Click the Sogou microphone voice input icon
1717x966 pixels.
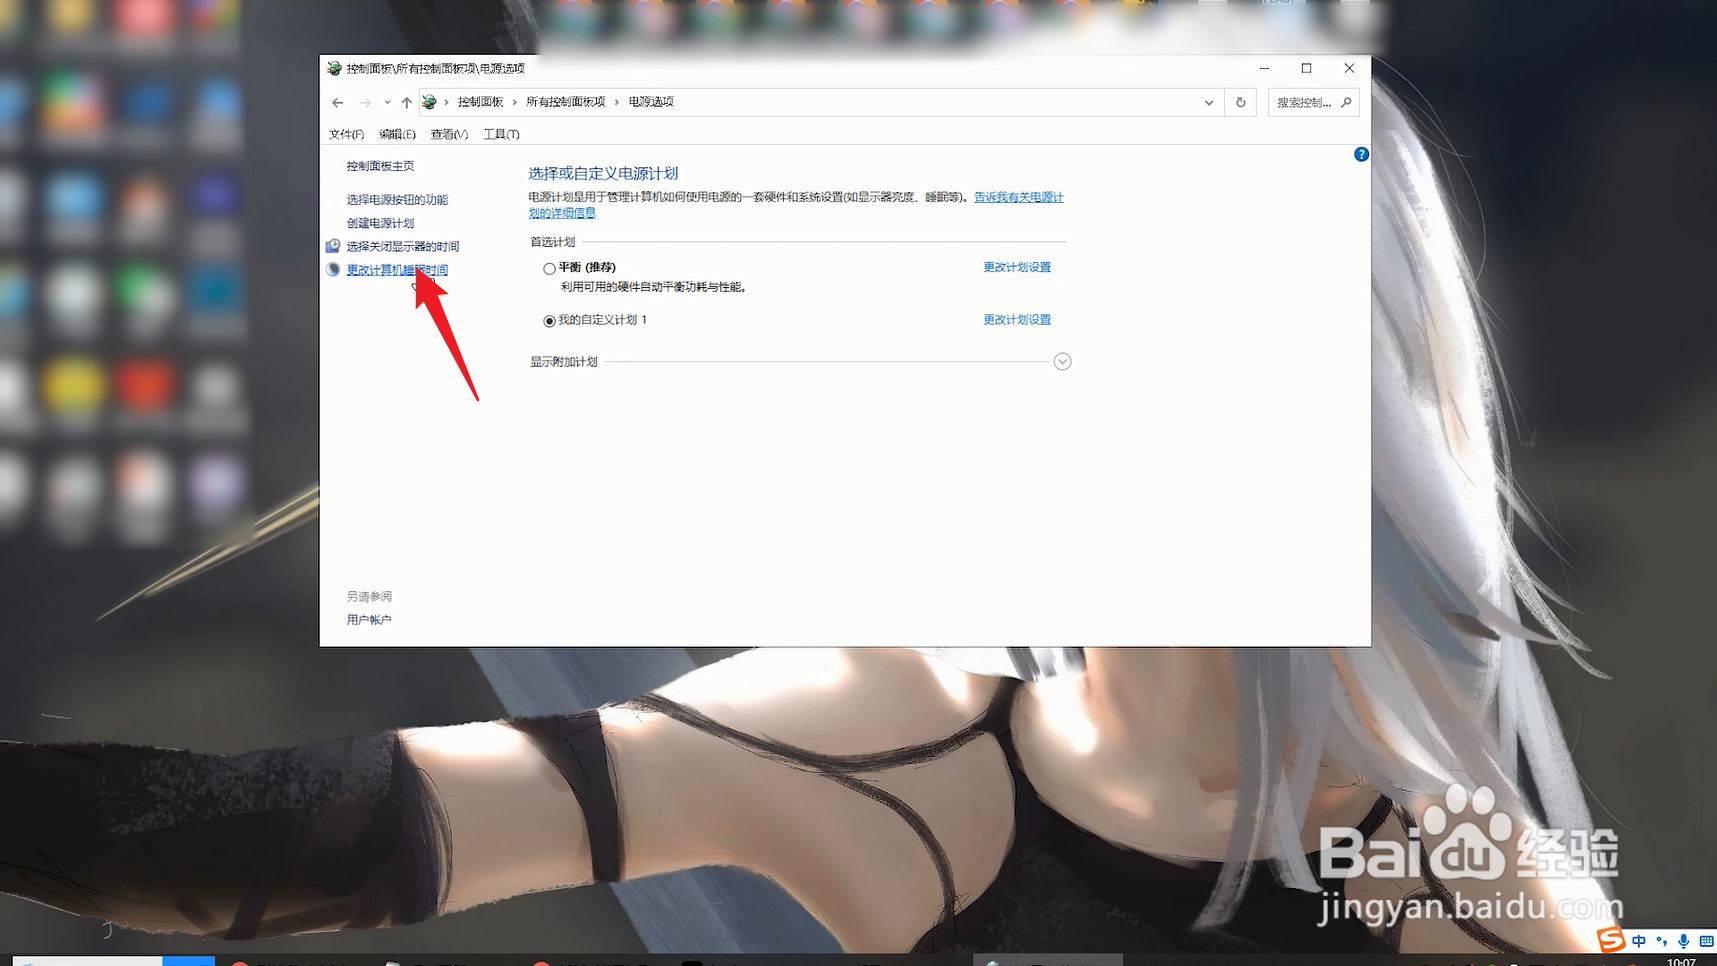[1684, 941]
